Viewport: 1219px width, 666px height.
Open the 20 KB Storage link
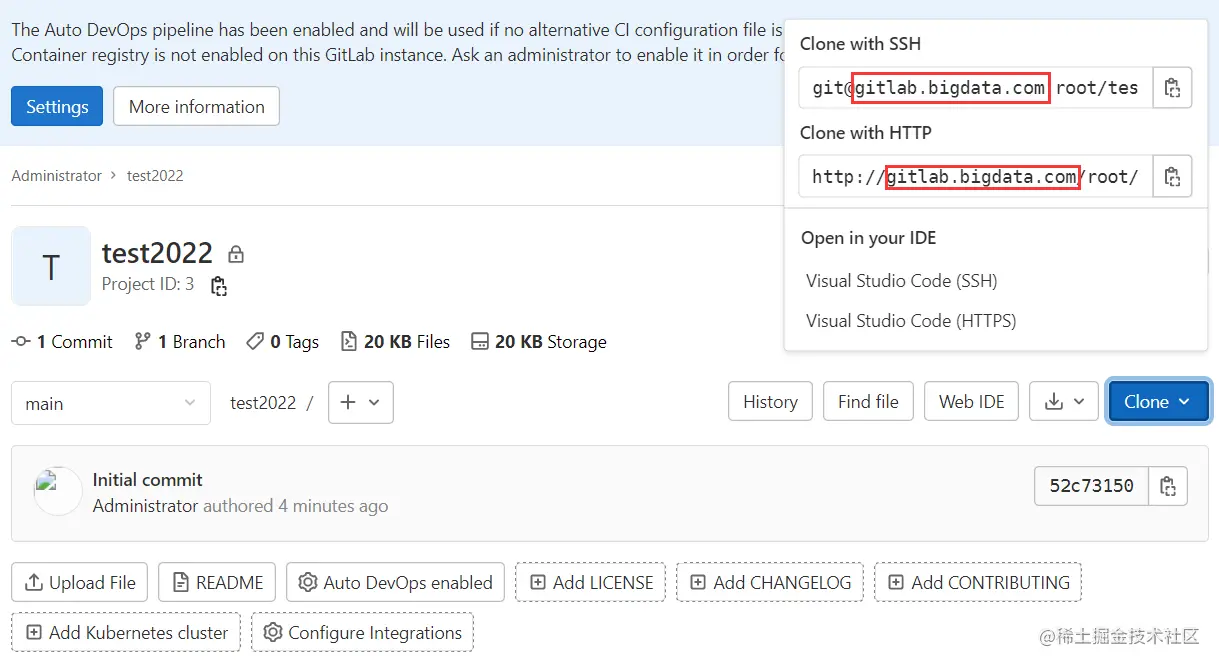point(539,342)
